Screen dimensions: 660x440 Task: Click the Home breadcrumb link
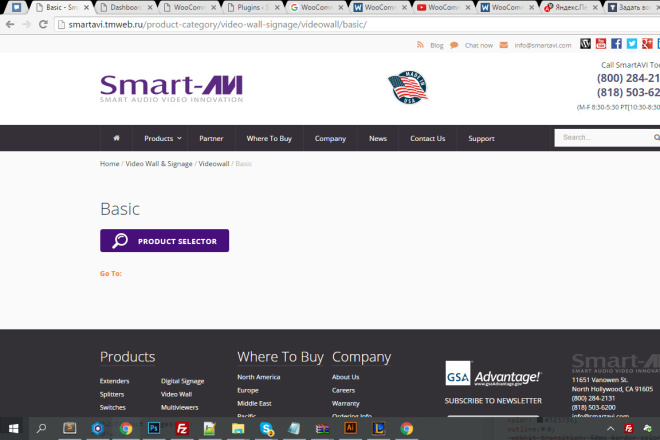[109, 163]
